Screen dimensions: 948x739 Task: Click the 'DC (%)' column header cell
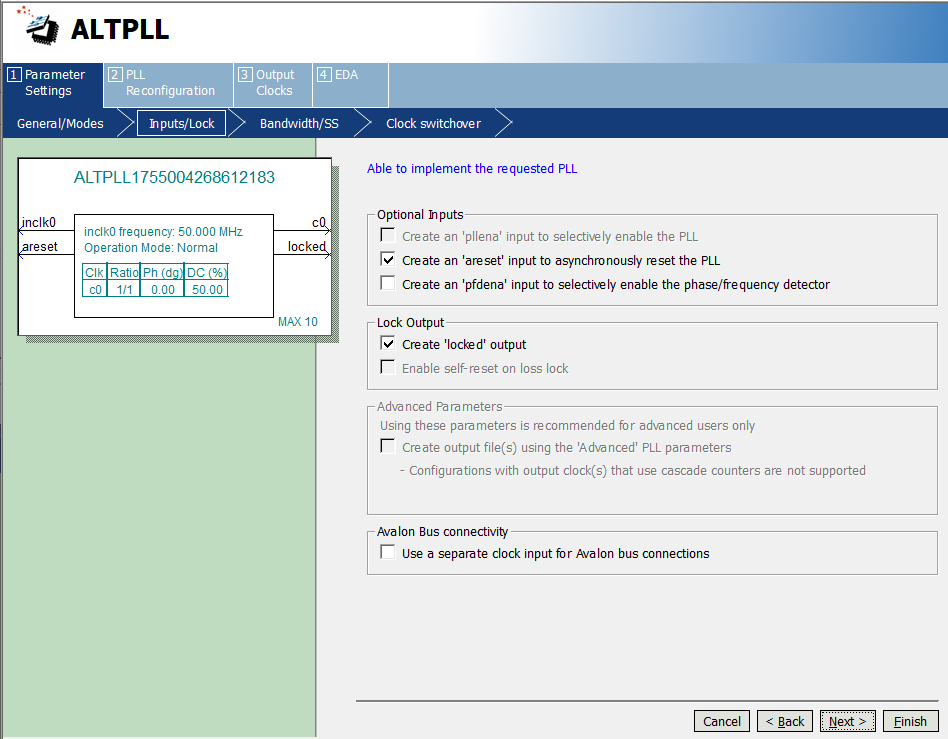[207, 273]
